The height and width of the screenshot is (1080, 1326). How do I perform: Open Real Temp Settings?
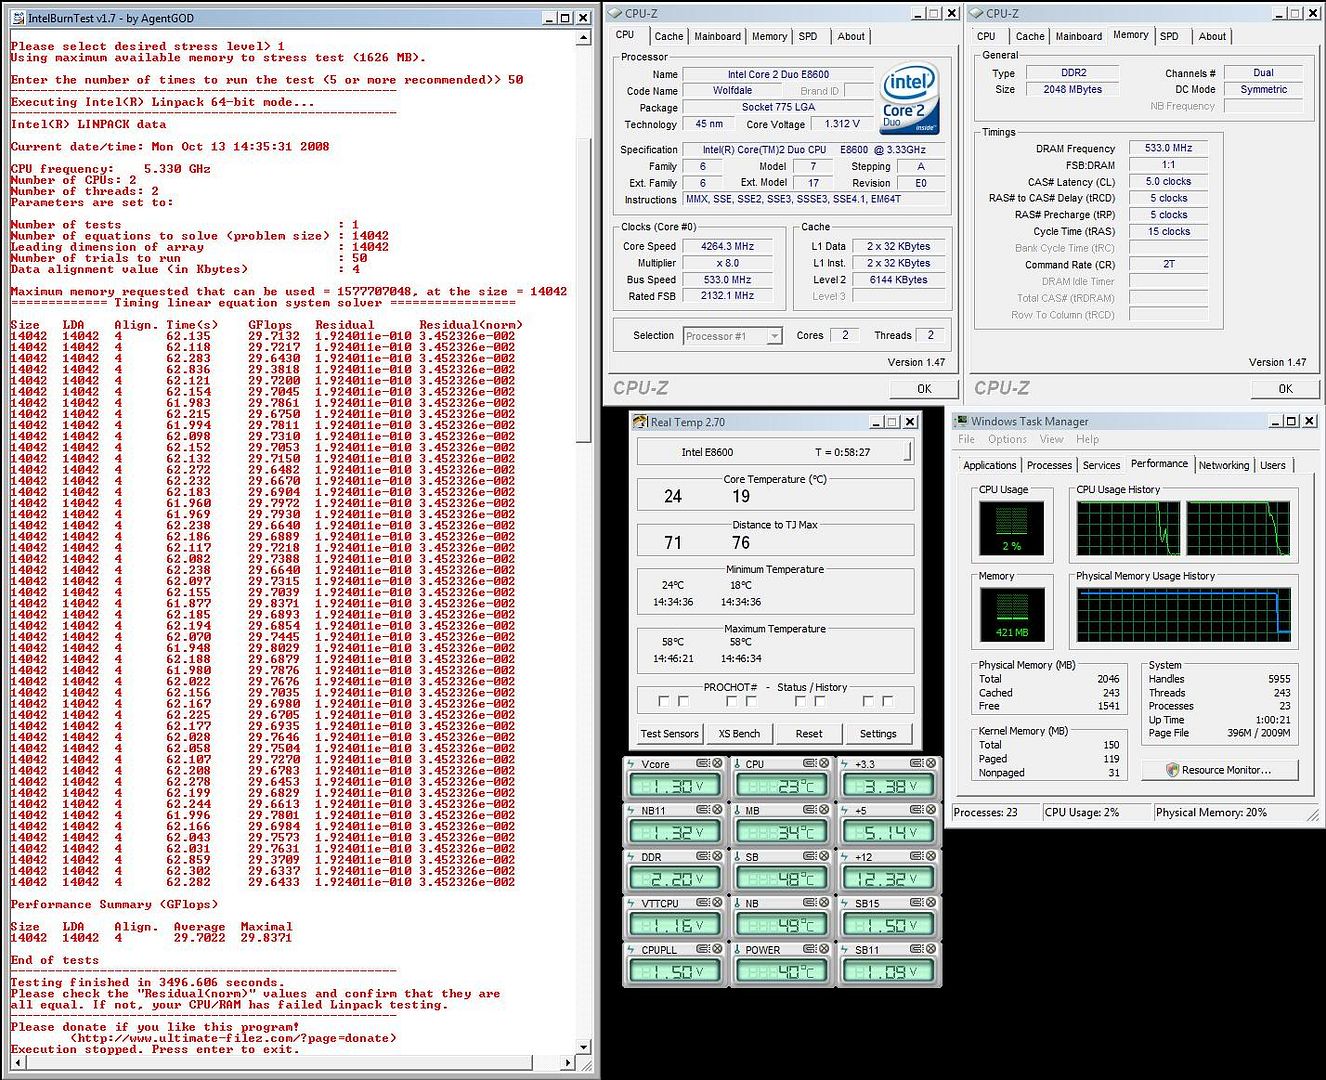pos(878,733)
